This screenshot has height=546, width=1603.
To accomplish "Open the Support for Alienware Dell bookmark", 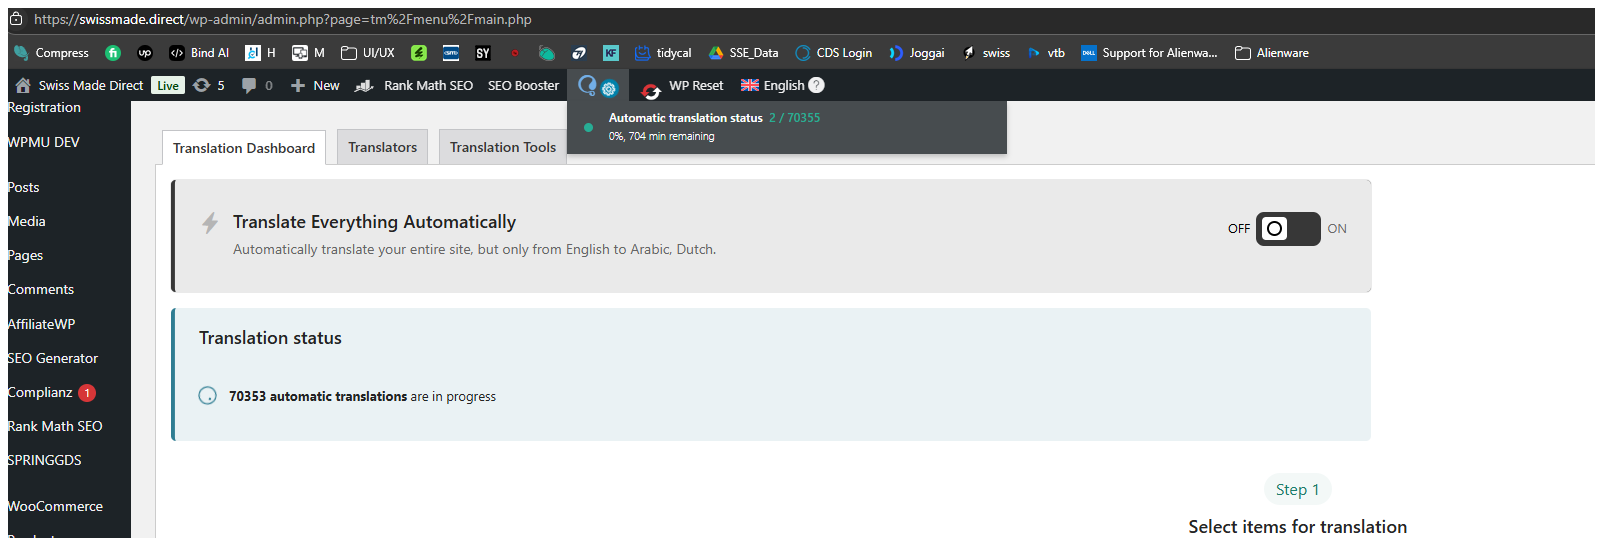I will [x=1149, y=53].
